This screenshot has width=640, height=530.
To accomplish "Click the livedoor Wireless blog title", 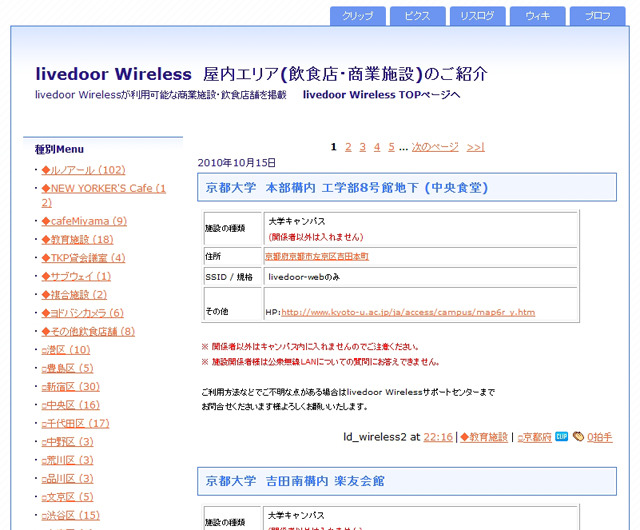I will click(x=261, y=74).
